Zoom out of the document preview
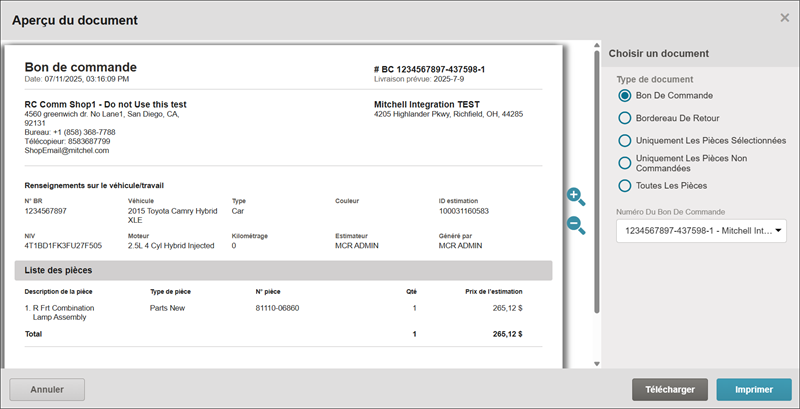Viewport: 800px width, 409px height. point(575,225)
